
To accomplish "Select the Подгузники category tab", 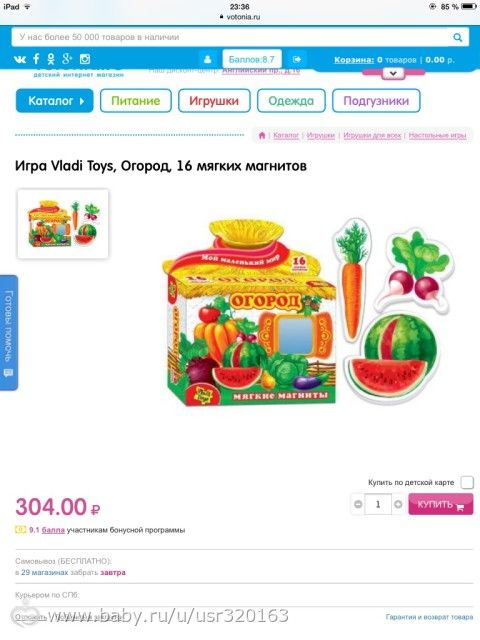I will 376,100.
